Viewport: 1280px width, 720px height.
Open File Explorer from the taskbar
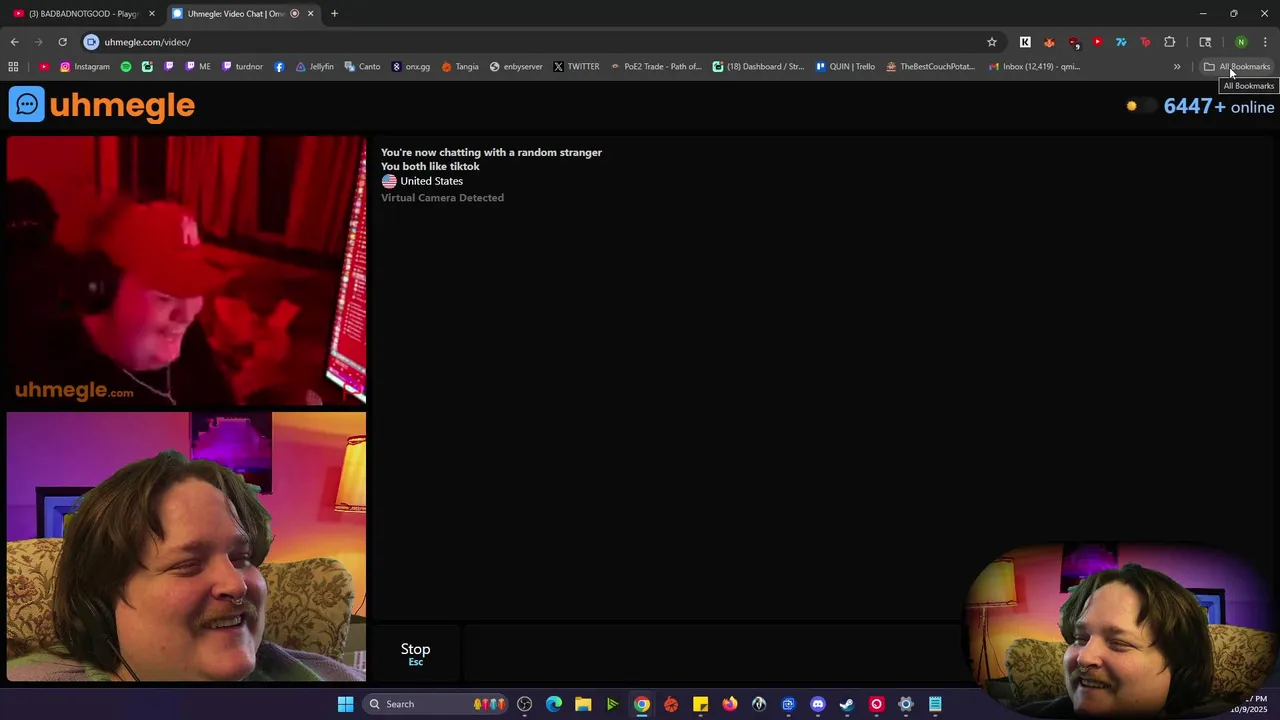point(583,704)
